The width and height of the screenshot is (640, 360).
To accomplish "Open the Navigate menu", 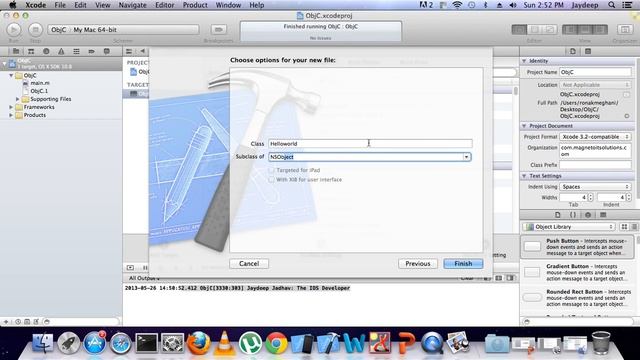I will pos(132,5).
